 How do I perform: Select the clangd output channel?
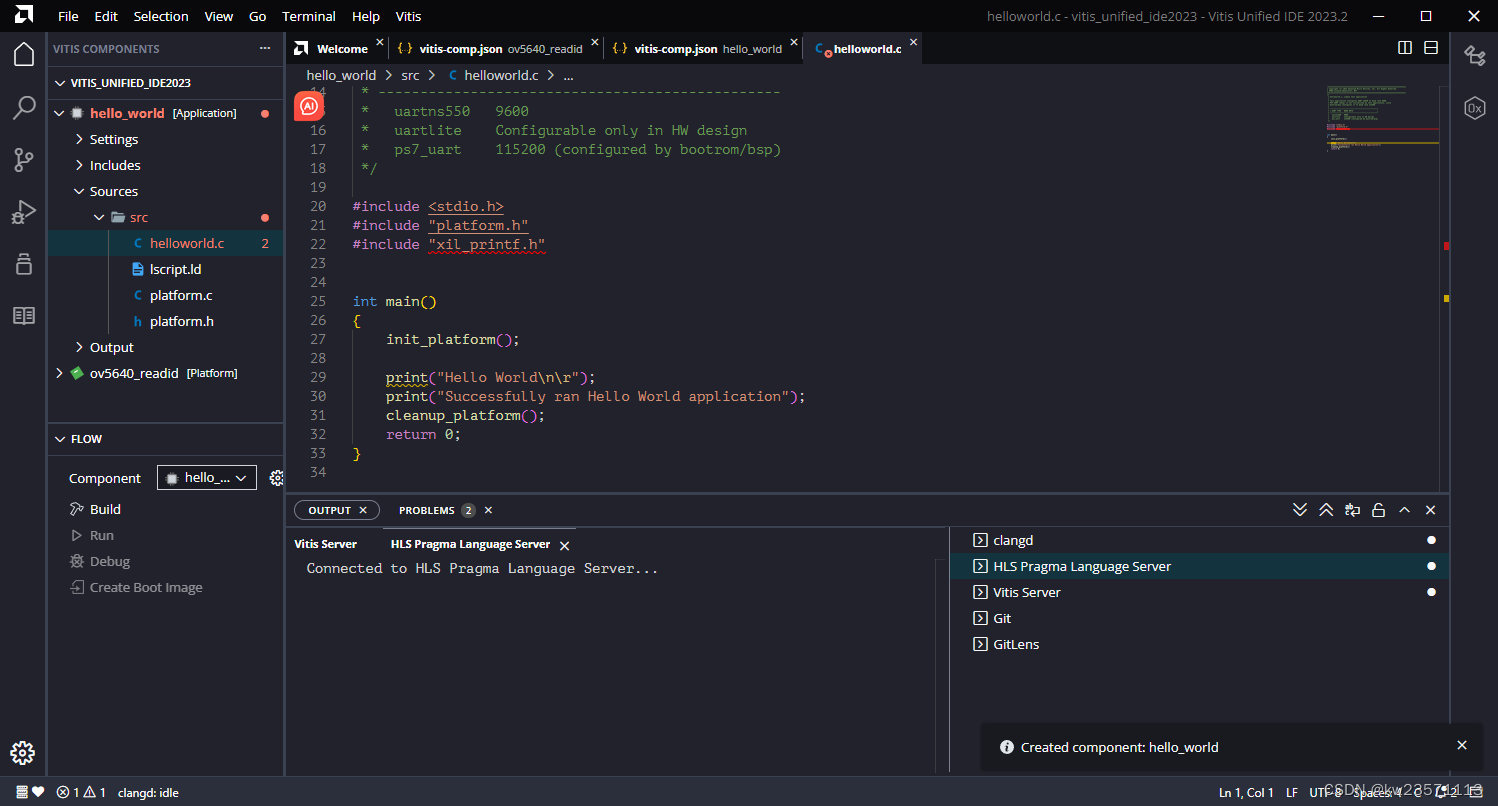[x=1200, y=540]
